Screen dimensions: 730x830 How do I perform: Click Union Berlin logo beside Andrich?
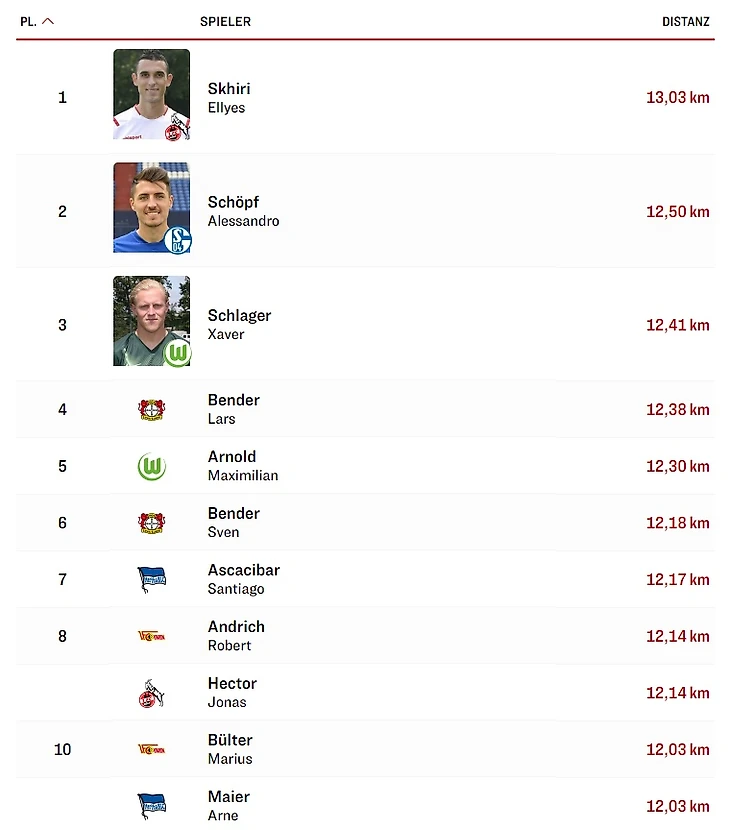pos(151,636)
